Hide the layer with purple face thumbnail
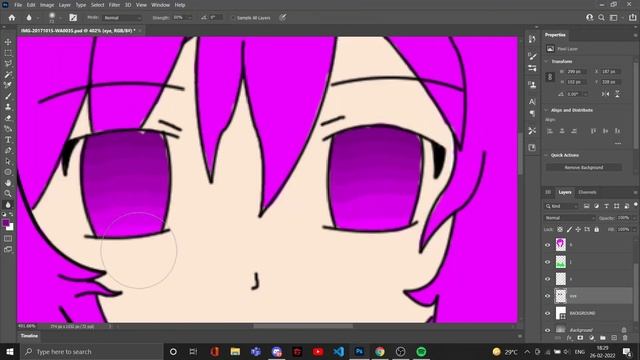Screen dimensions: 640x360 (x=548, y=245)
